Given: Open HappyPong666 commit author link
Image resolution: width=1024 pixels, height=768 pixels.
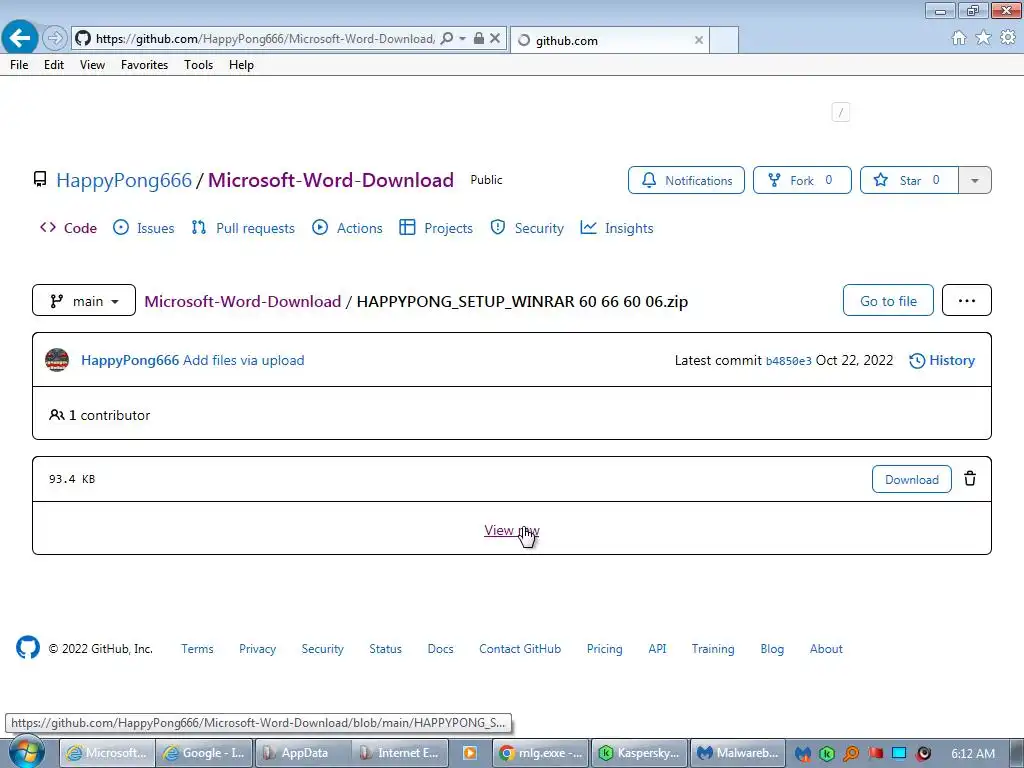Looking at the screenshot, I should coord(130,360).
